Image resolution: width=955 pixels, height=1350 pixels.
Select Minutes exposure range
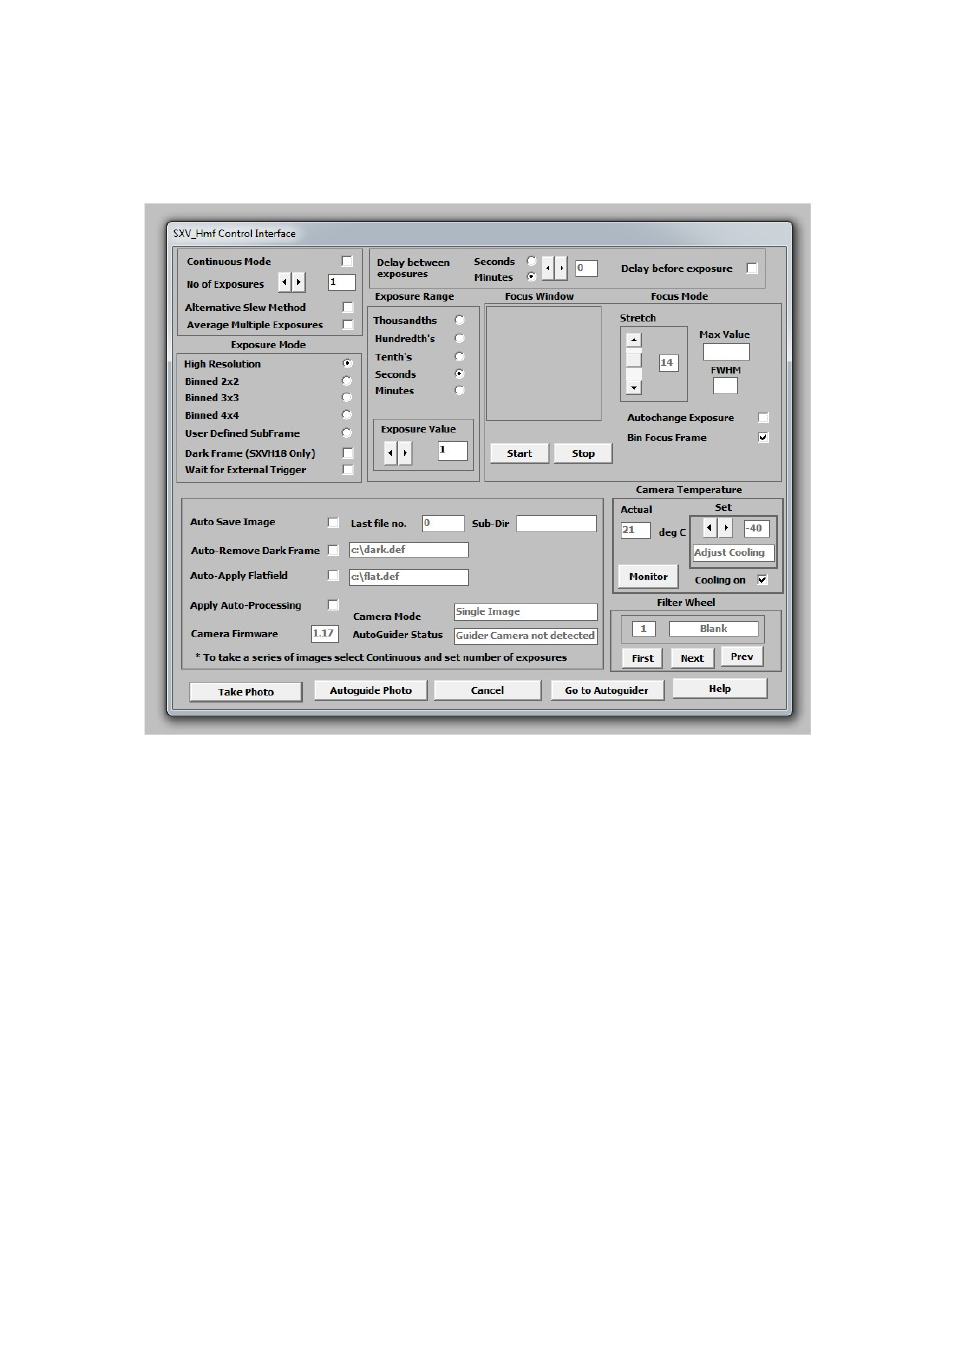460,390
